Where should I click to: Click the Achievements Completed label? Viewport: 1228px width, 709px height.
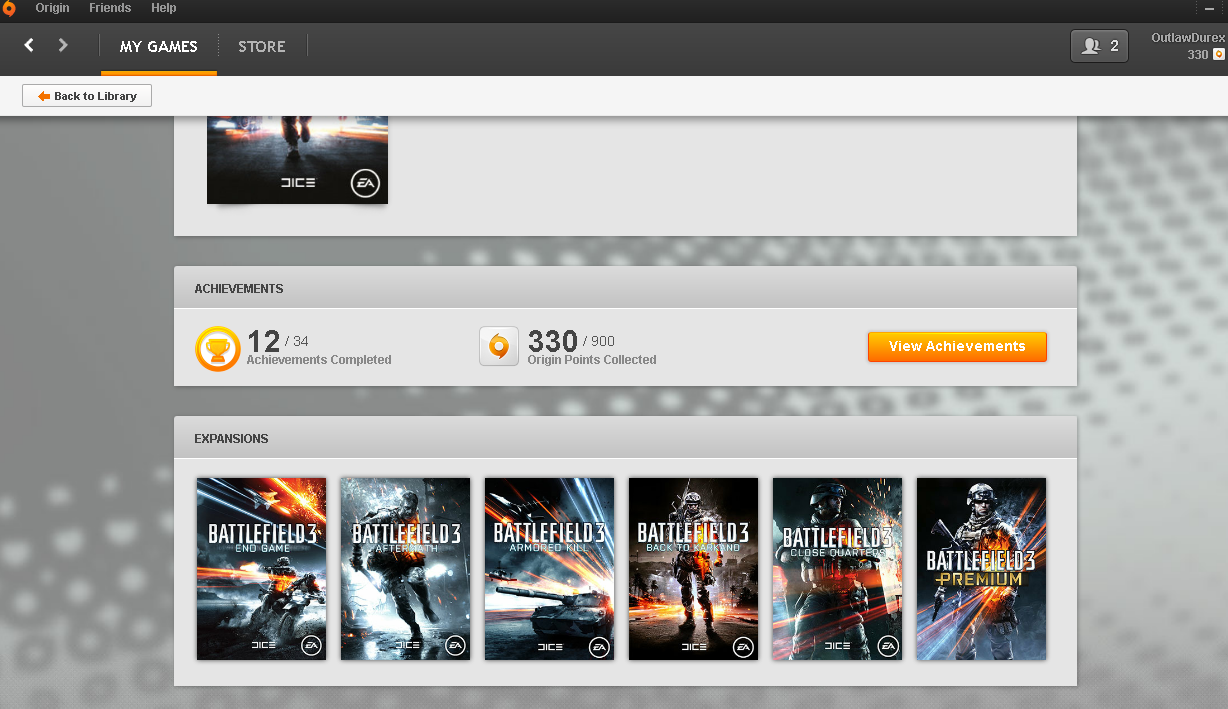coord(319,360)
